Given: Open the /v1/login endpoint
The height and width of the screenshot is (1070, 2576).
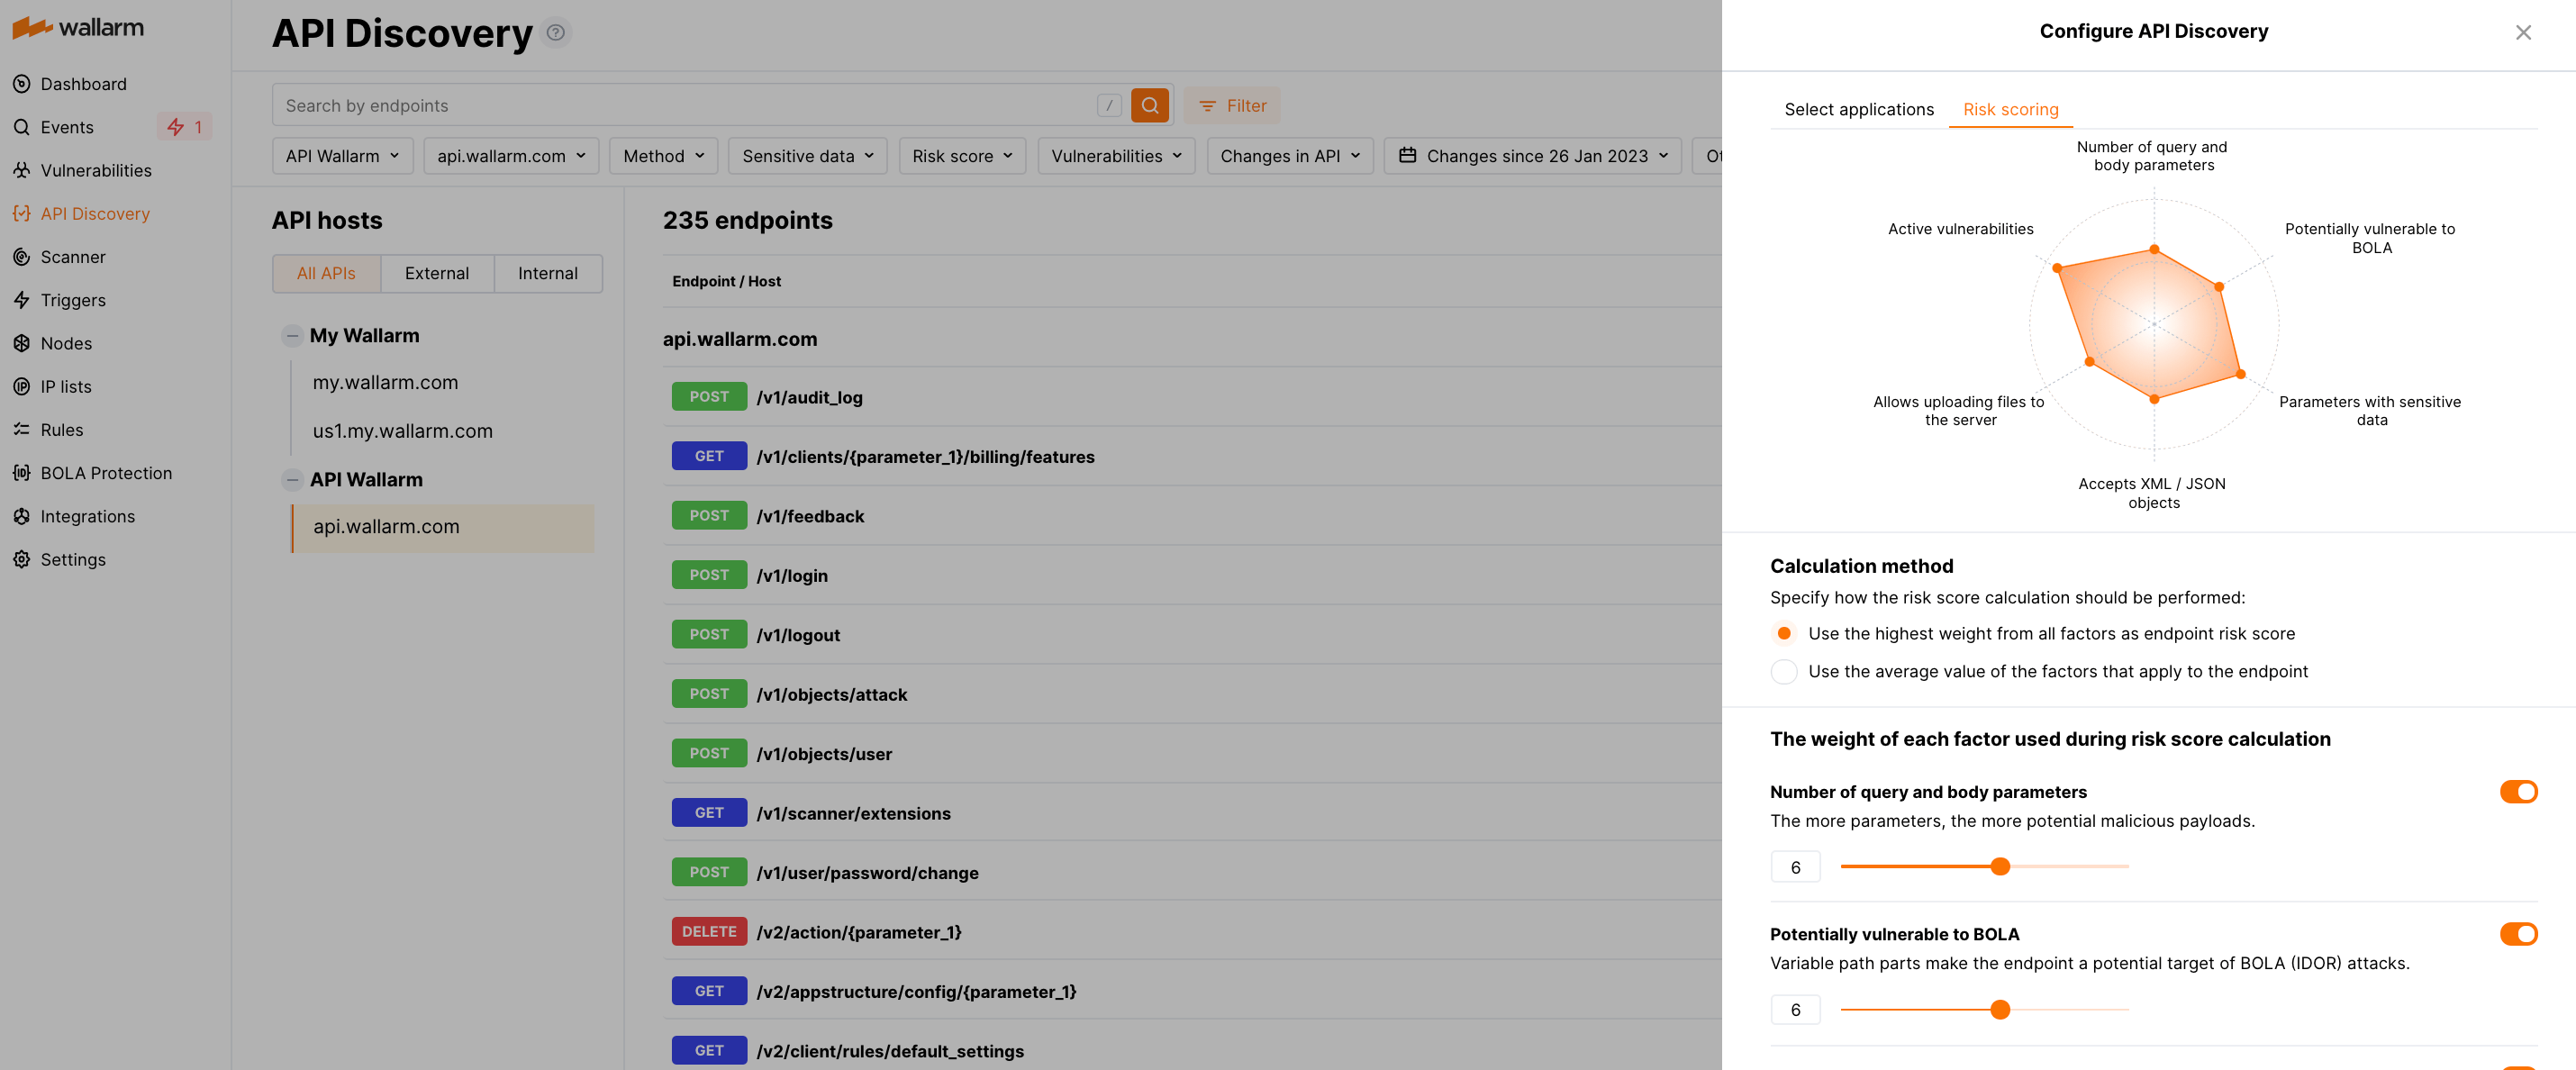Looking at the screenshot, I should coord(792,575).
